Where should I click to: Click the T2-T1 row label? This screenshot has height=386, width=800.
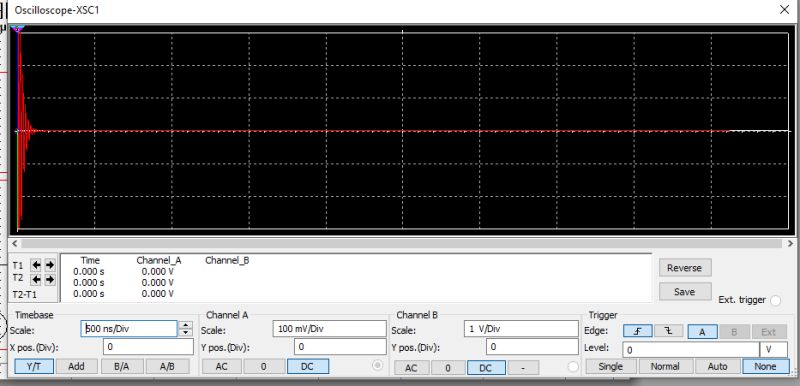[24, 295]
